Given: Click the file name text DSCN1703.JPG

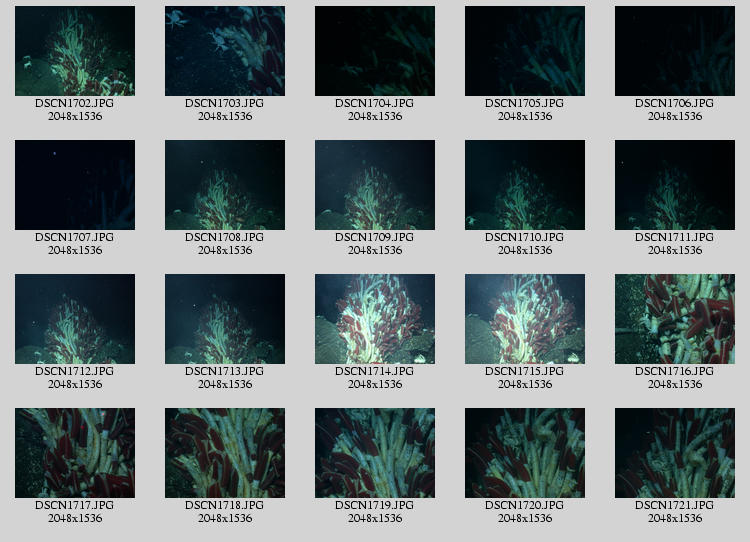Looking at the screenshot, I should (x=225, y=103).
